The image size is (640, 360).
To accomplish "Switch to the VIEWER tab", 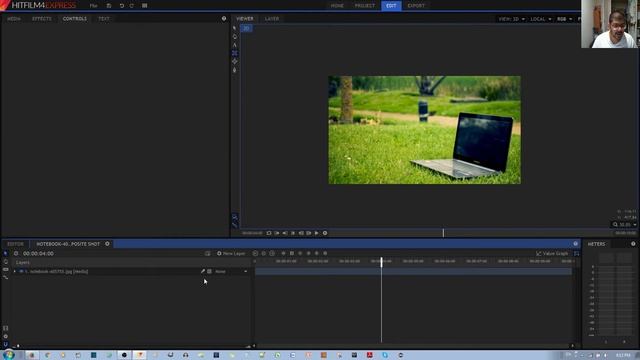I will [244, 19].
